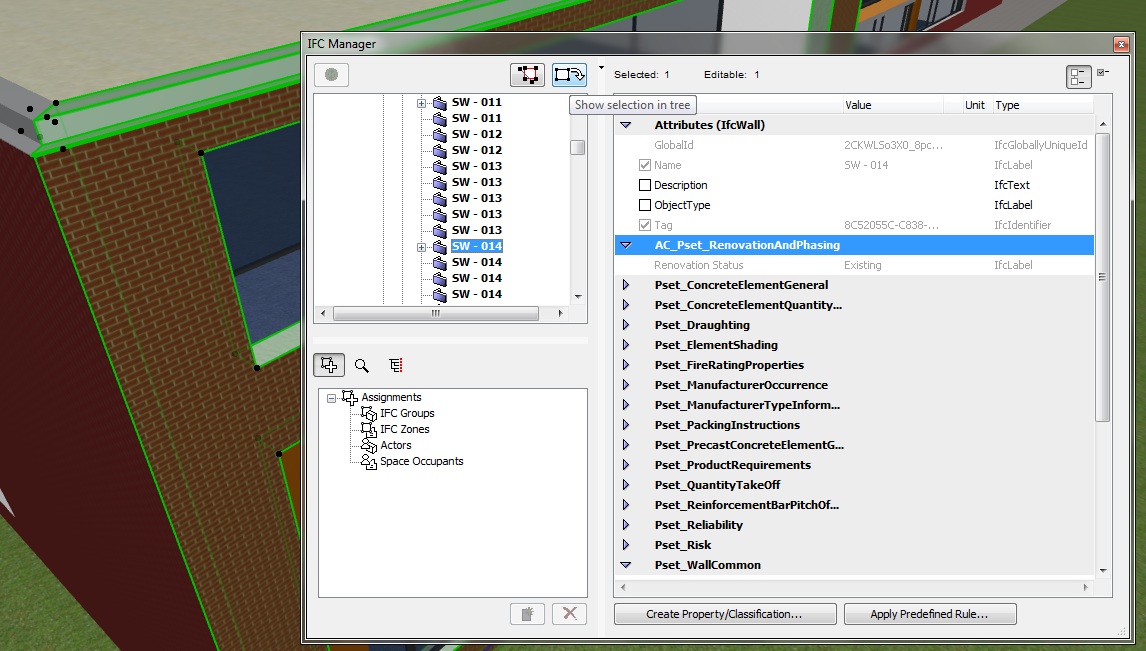Click the delete assignment red X icon
Image resolution: width=1146 pixels, height=651 pixels.
click(568, 613)
